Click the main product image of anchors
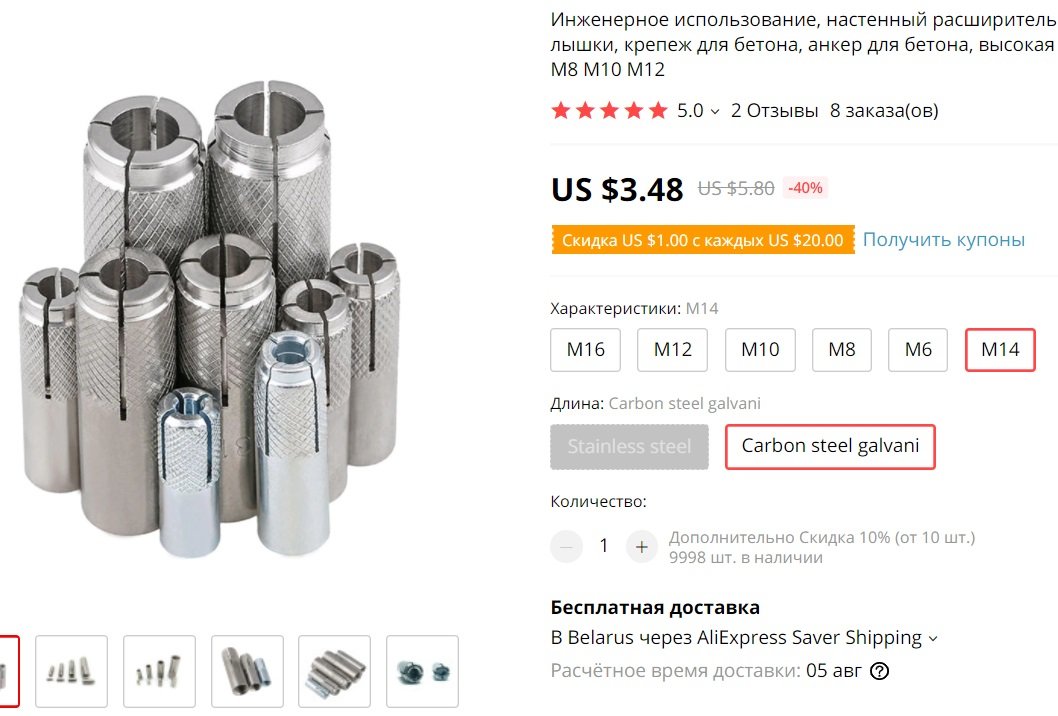This screenshot has width=1058, height=716. [x=209, y=317]
